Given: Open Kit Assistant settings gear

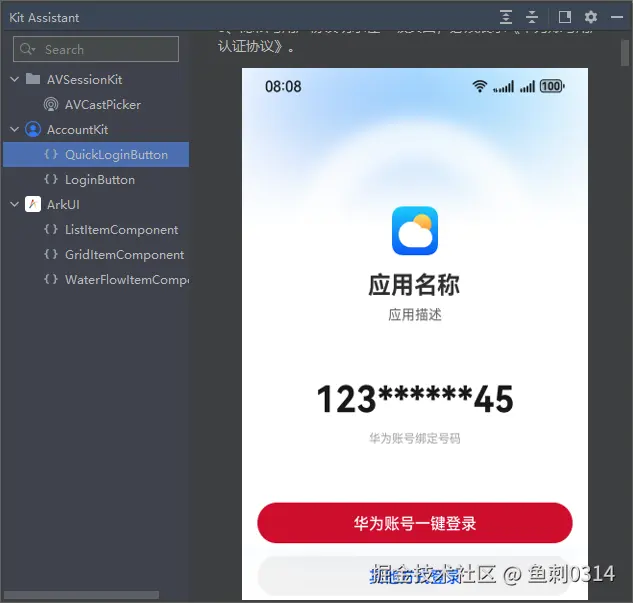Looking at the screenshot, I should coord(591,17).
